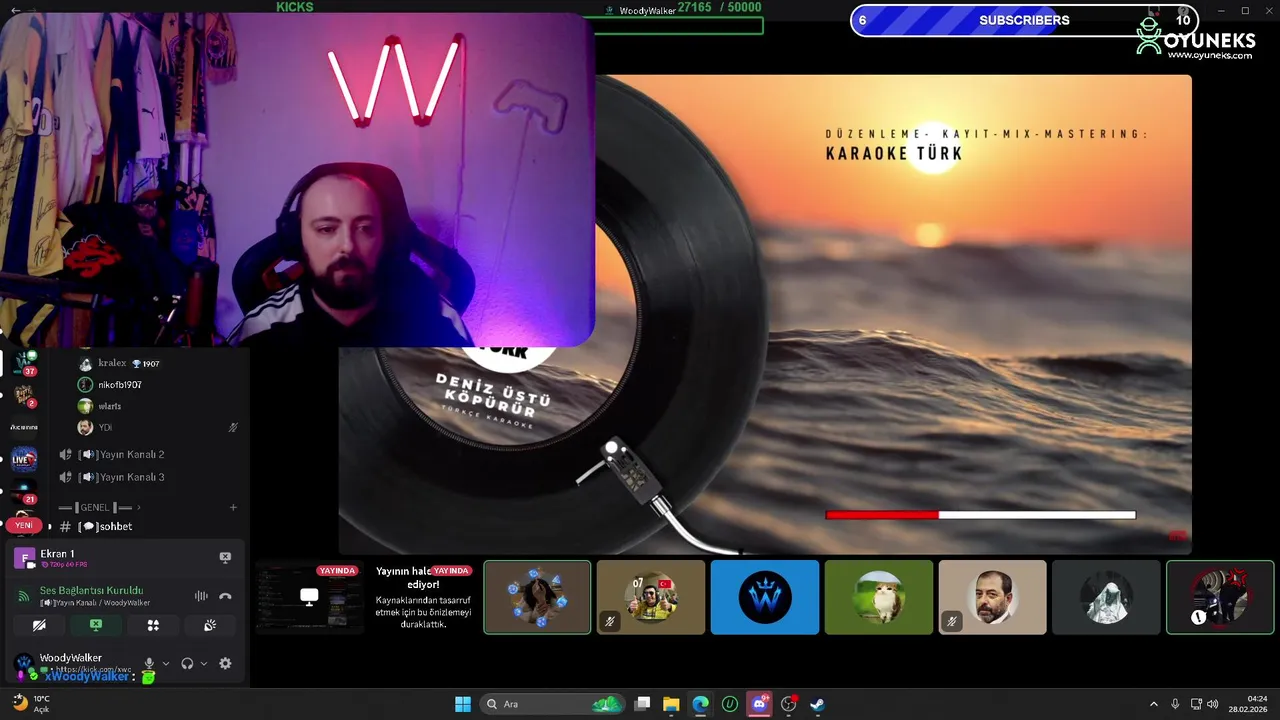Click the tray microphone icon
Viewport: 1280px width, 720px height.
pyautogui.click(x=1175, y=704)
